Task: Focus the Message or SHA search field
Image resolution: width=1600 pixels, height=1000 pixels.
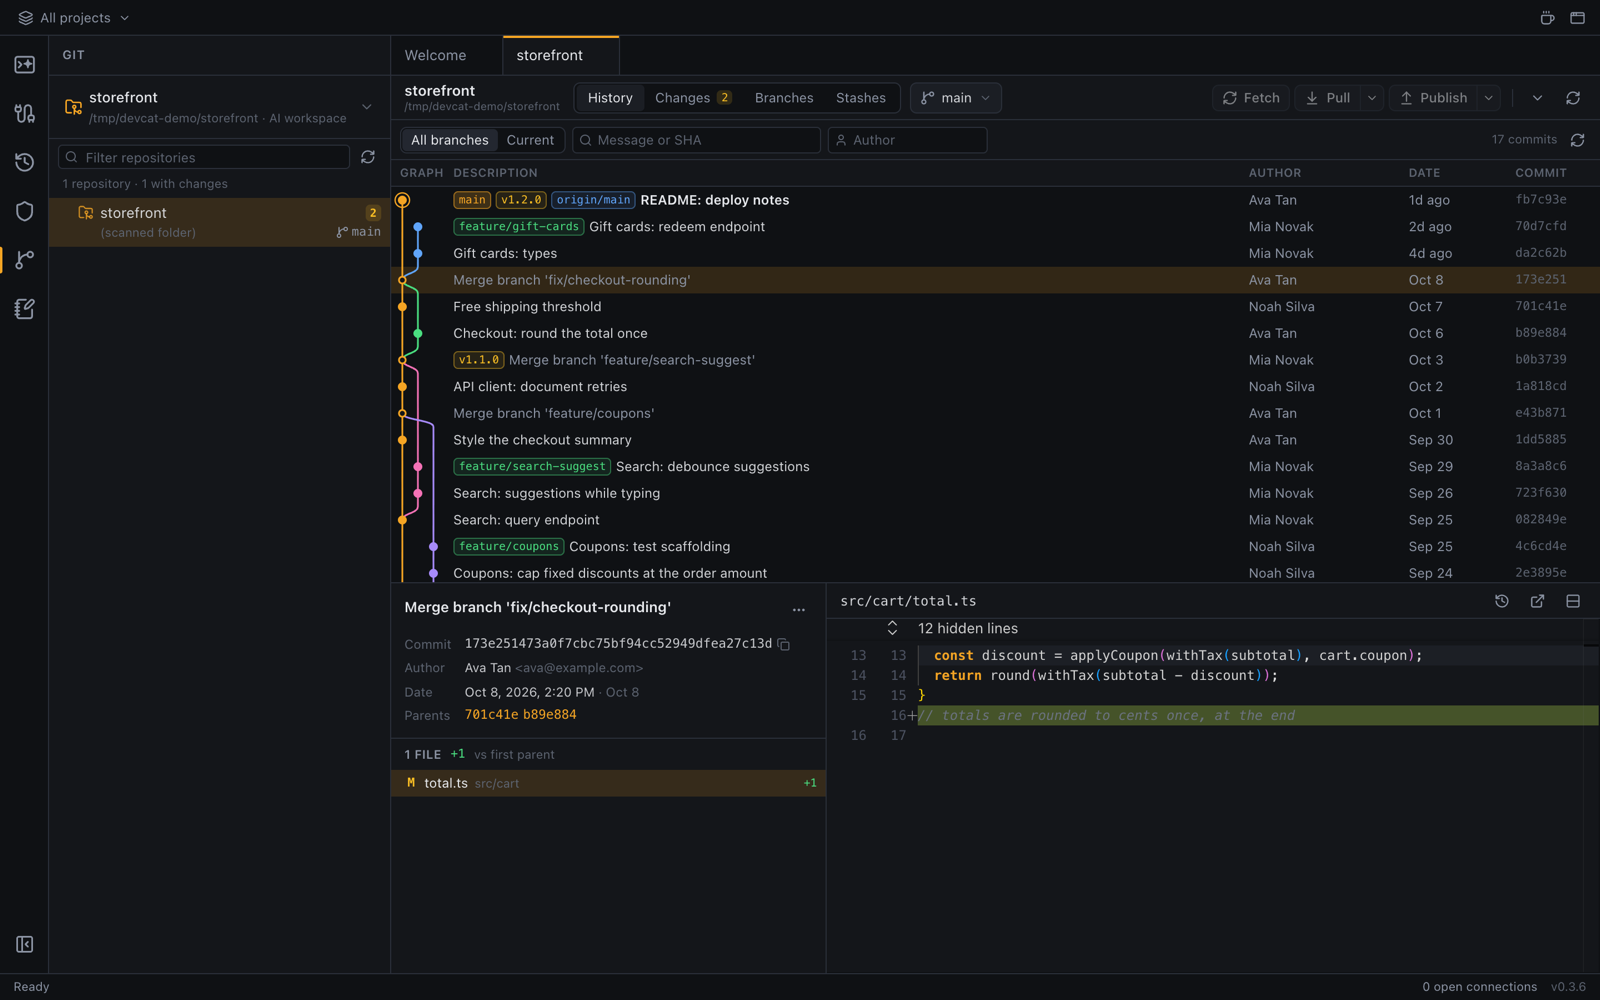Action: point(696,140)
